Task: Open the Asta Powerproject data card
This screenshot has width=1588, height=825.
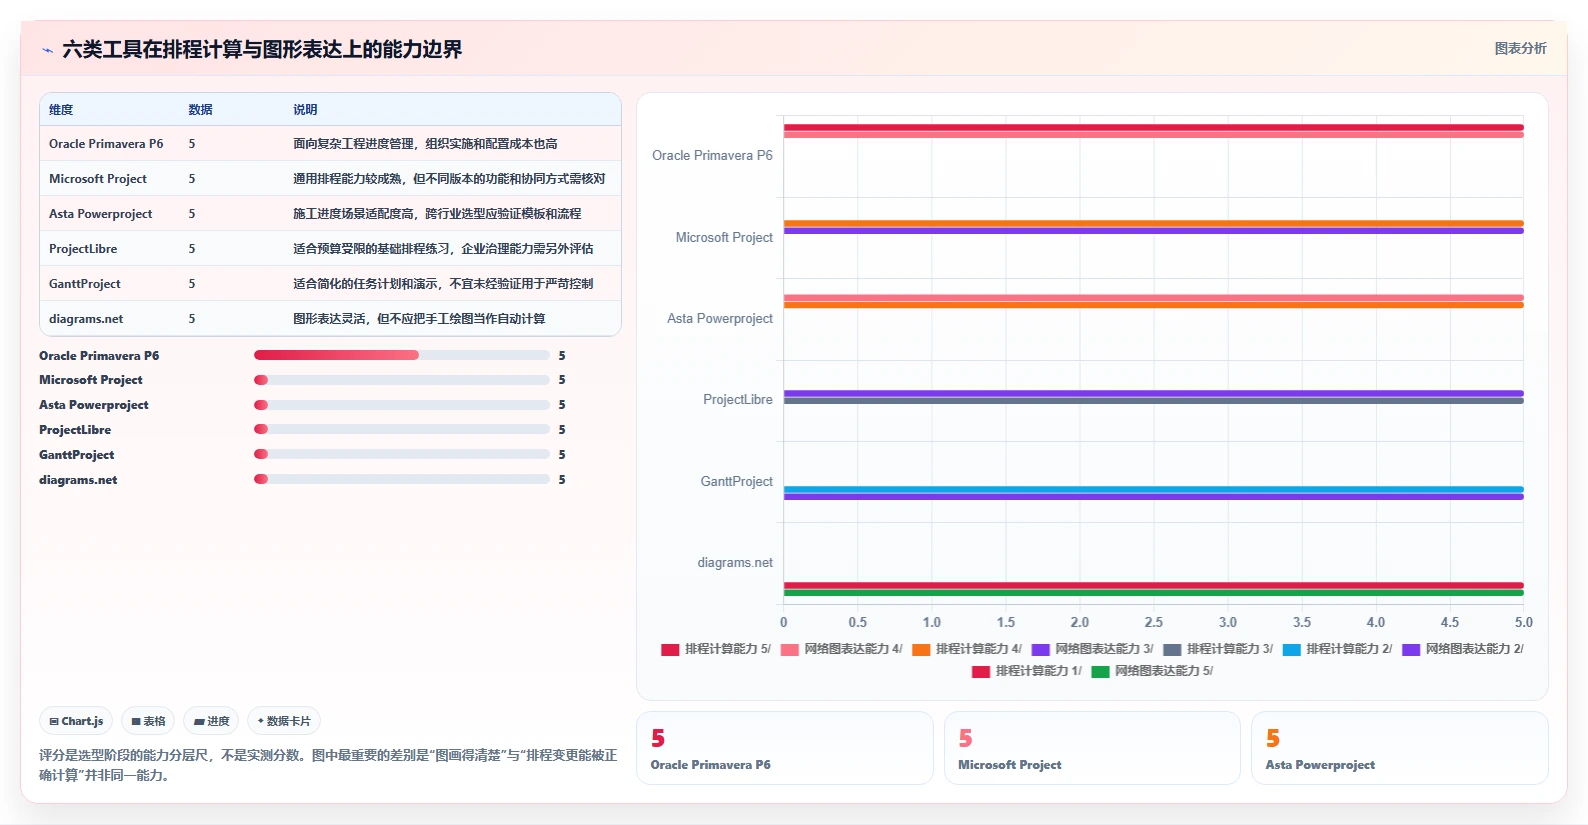Action: (1399, 748)
